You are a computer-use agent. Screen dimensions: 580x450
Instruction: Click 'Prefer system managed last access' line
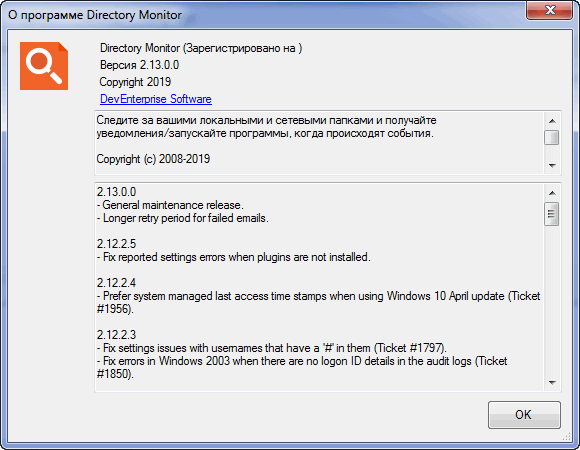point(318,296)
